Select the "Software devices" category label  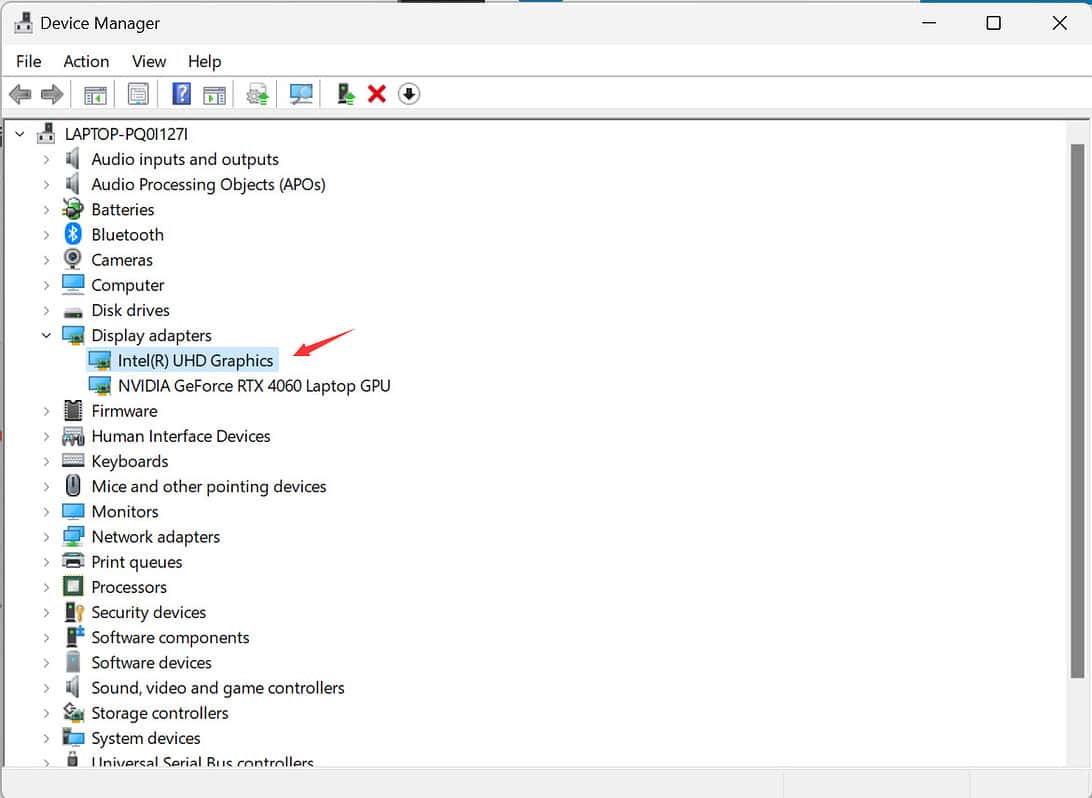click(x=151, y=662)
